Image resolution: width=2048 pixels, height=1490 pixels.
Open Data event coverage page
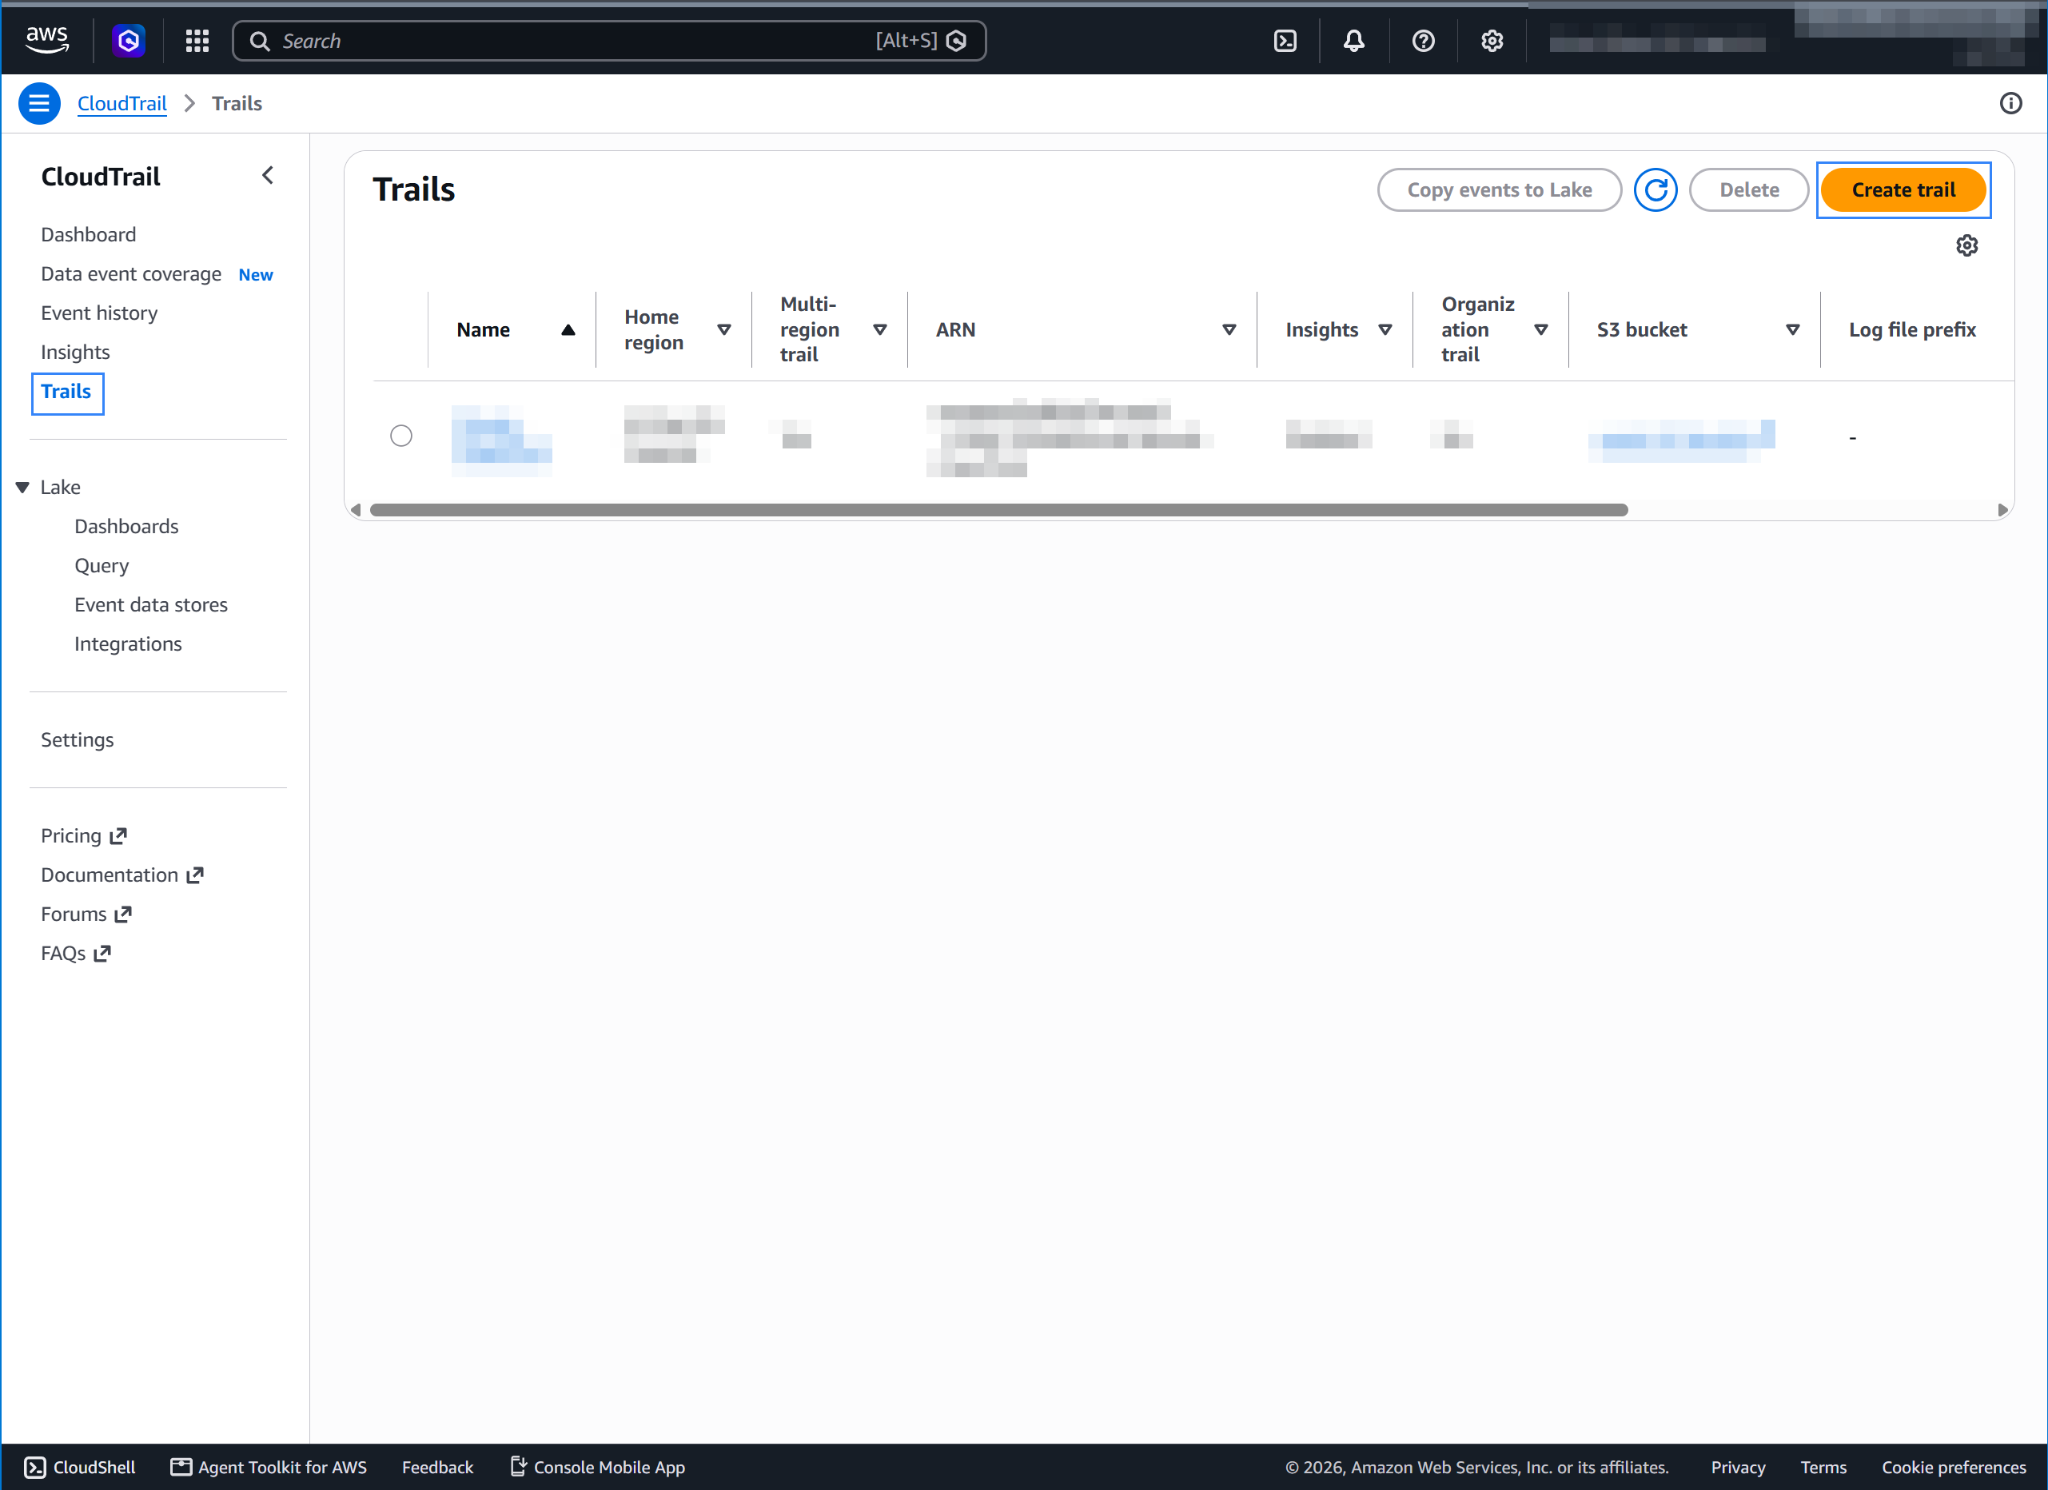131,274
